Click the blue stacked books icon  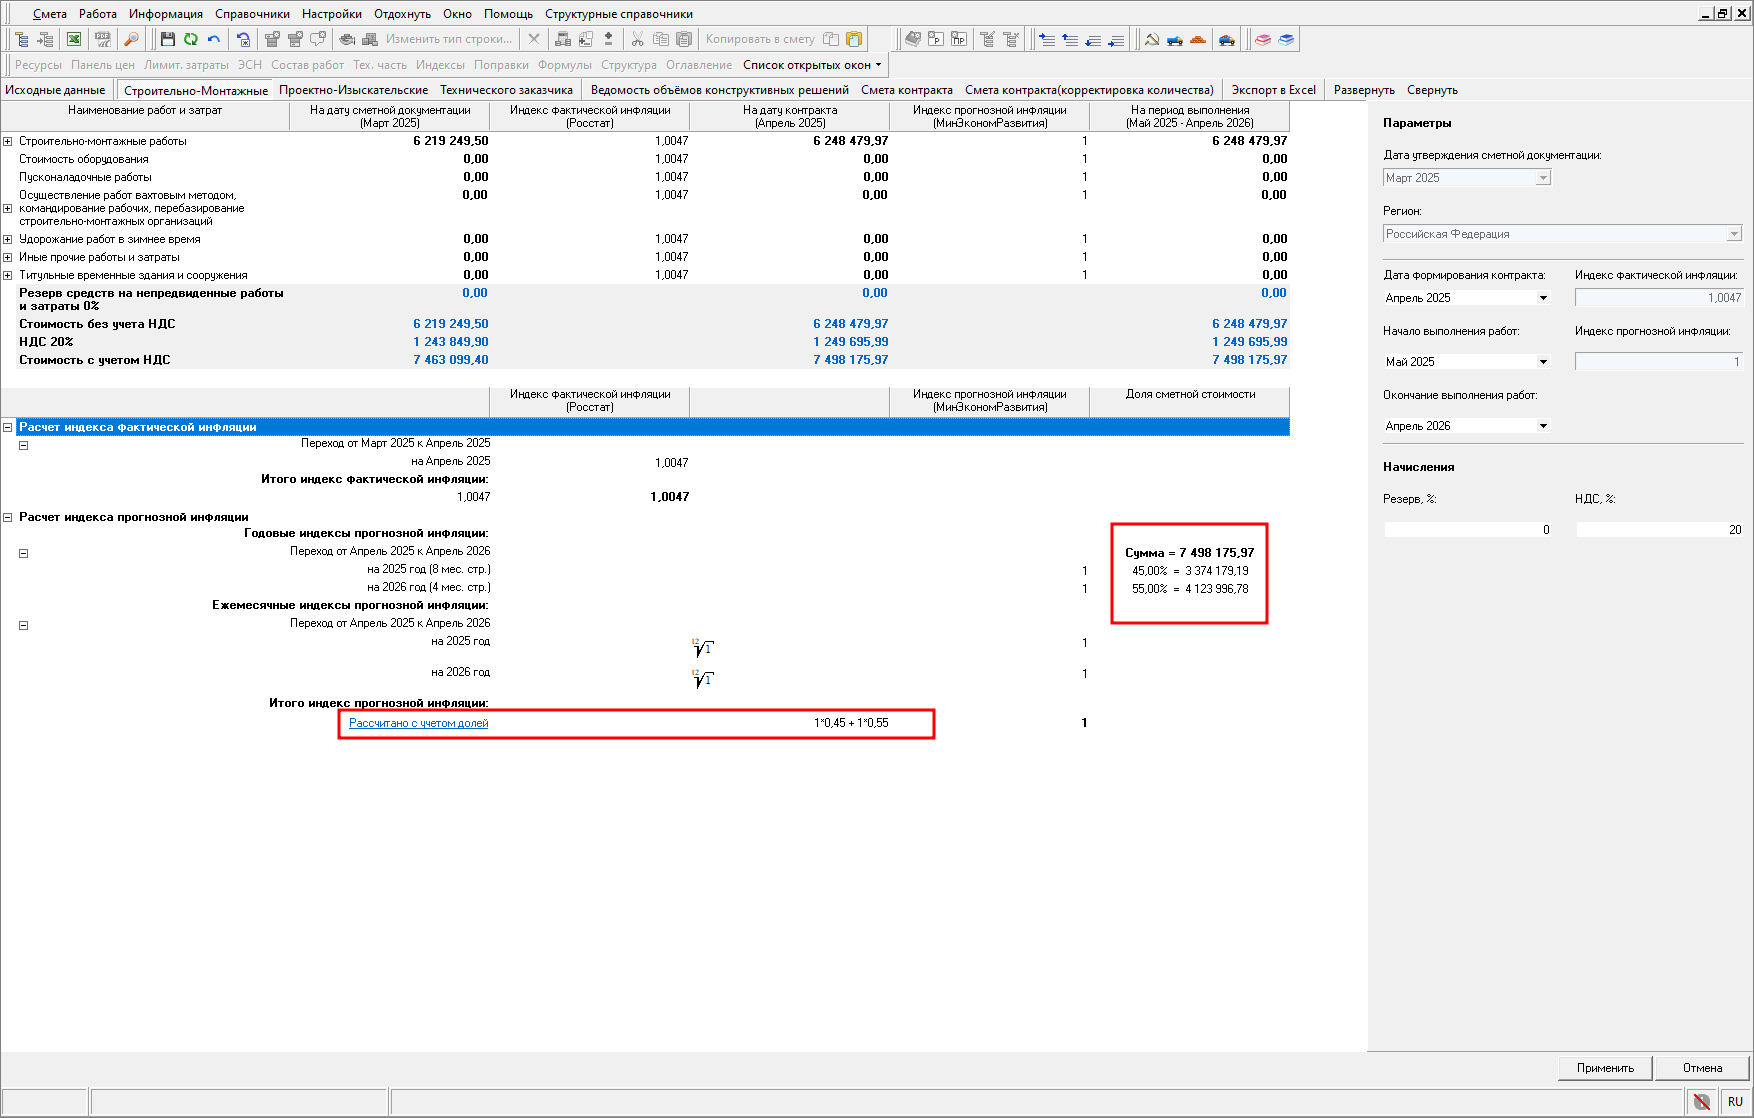click(1286, 39)
